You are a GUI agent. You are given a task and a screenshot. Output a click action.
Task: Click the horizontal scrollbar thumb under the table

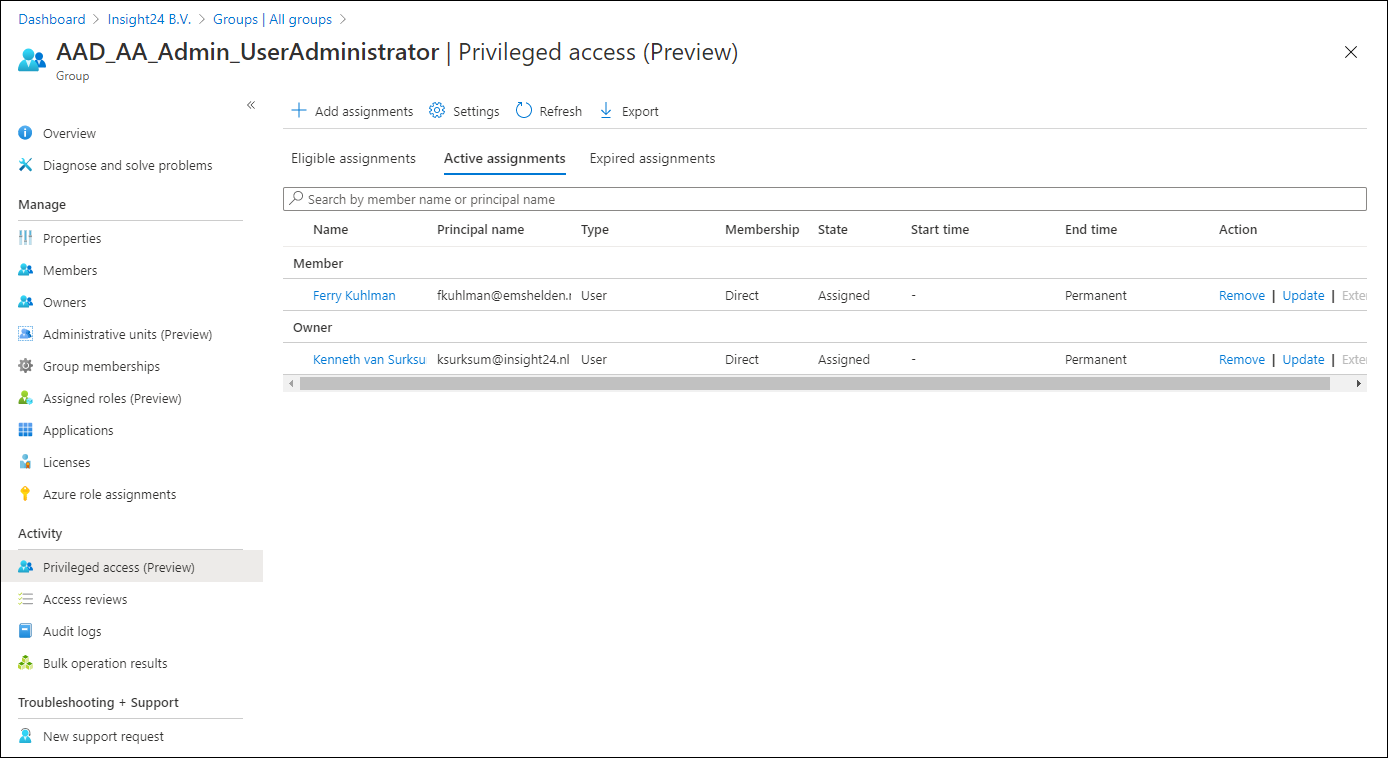(815, 383)
